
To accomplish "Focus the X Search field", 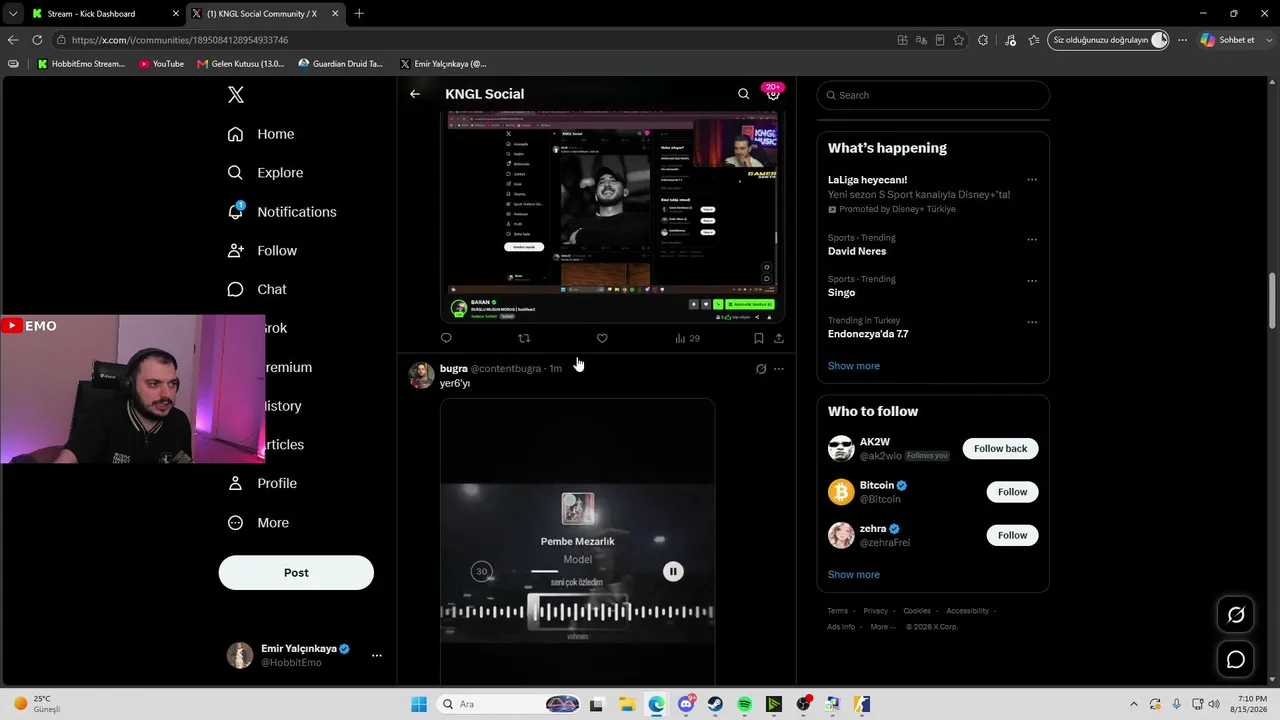I will (933, 95).
